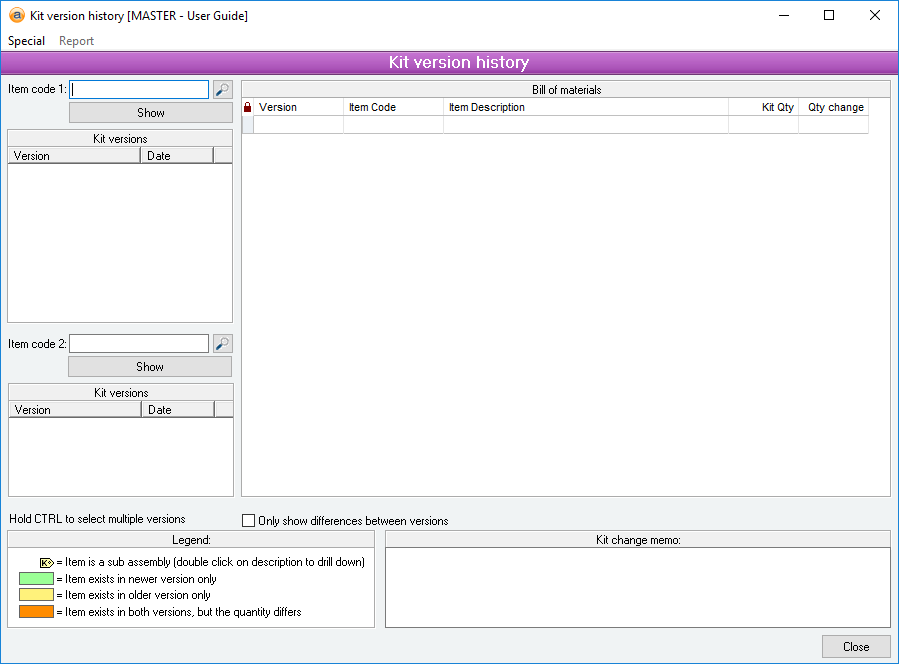Click the application logo in title bar

click(16, 15)
